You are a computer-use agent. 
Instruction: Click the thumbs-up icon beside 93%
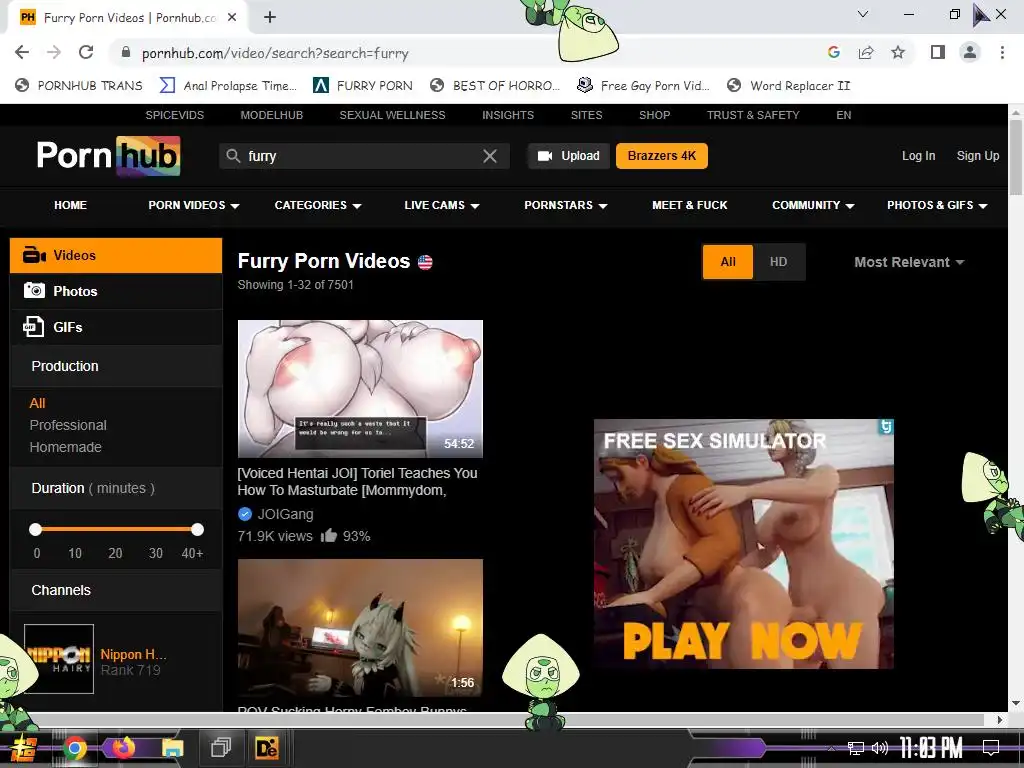tap(328, 536)
